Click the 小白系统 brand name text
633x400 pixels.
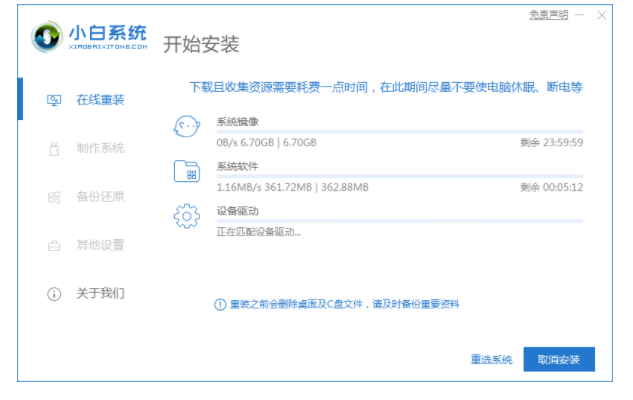(107, 33)
